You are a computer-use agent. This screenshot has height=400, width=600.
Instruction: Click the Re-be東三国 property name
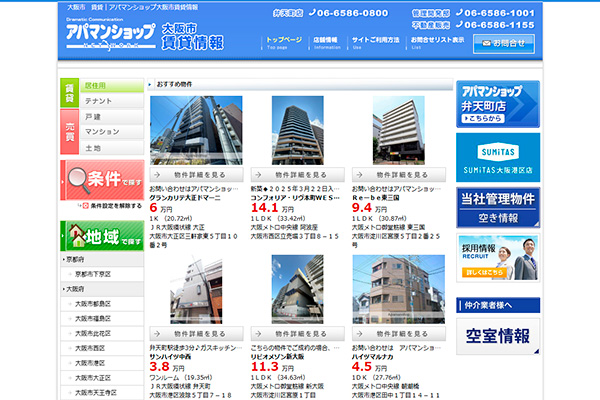pos(375,198)
